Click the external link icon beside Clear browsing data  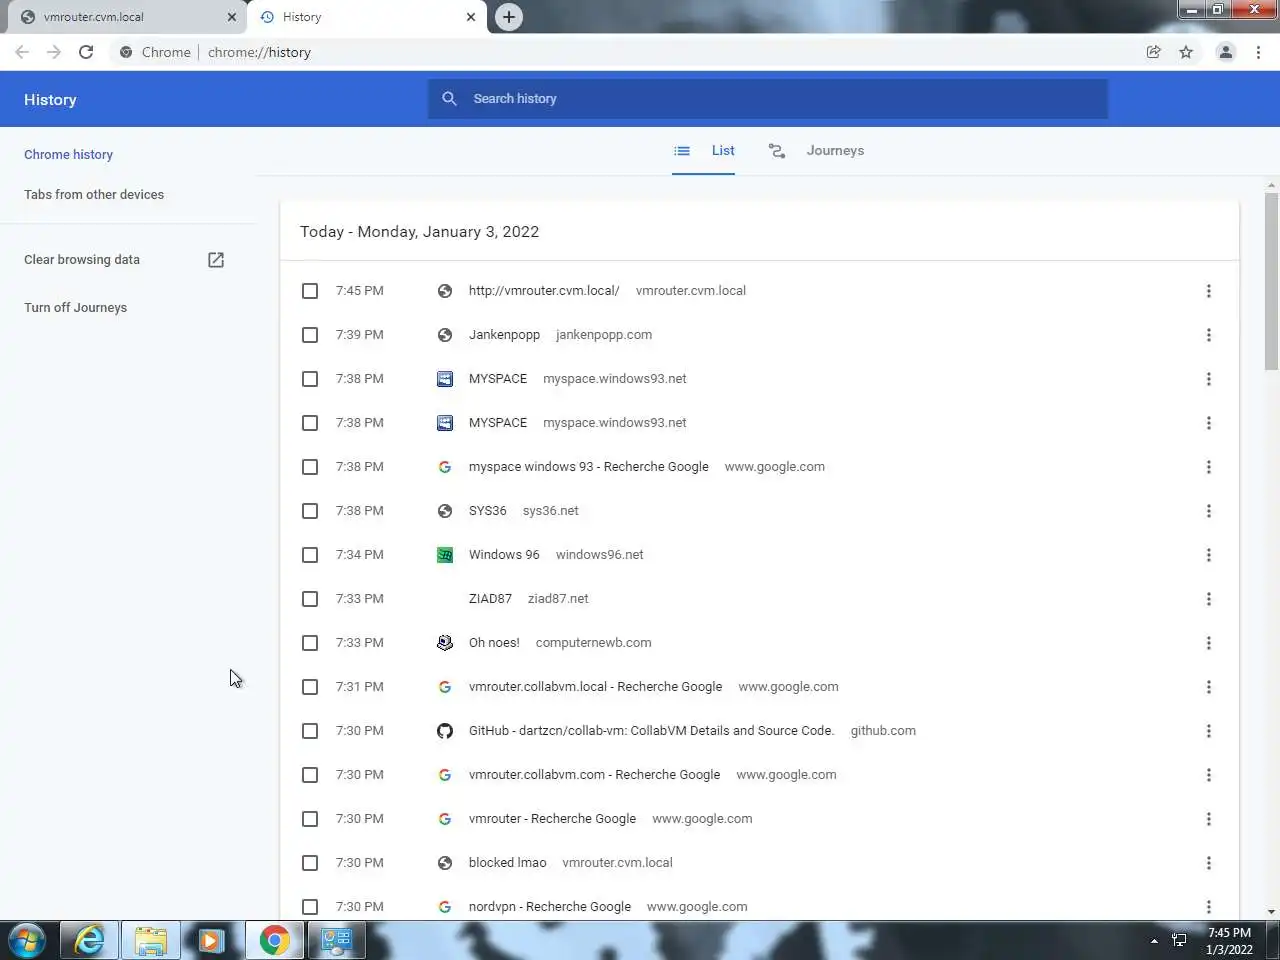pos(216,260)
